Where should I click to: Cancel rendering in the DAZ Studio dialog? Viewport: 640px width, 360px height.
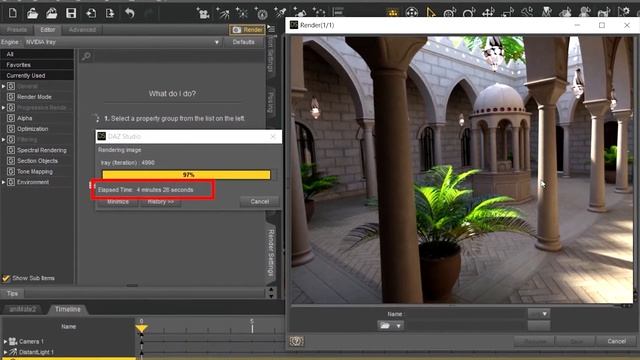pyautogui.click(x=260, y=202)
